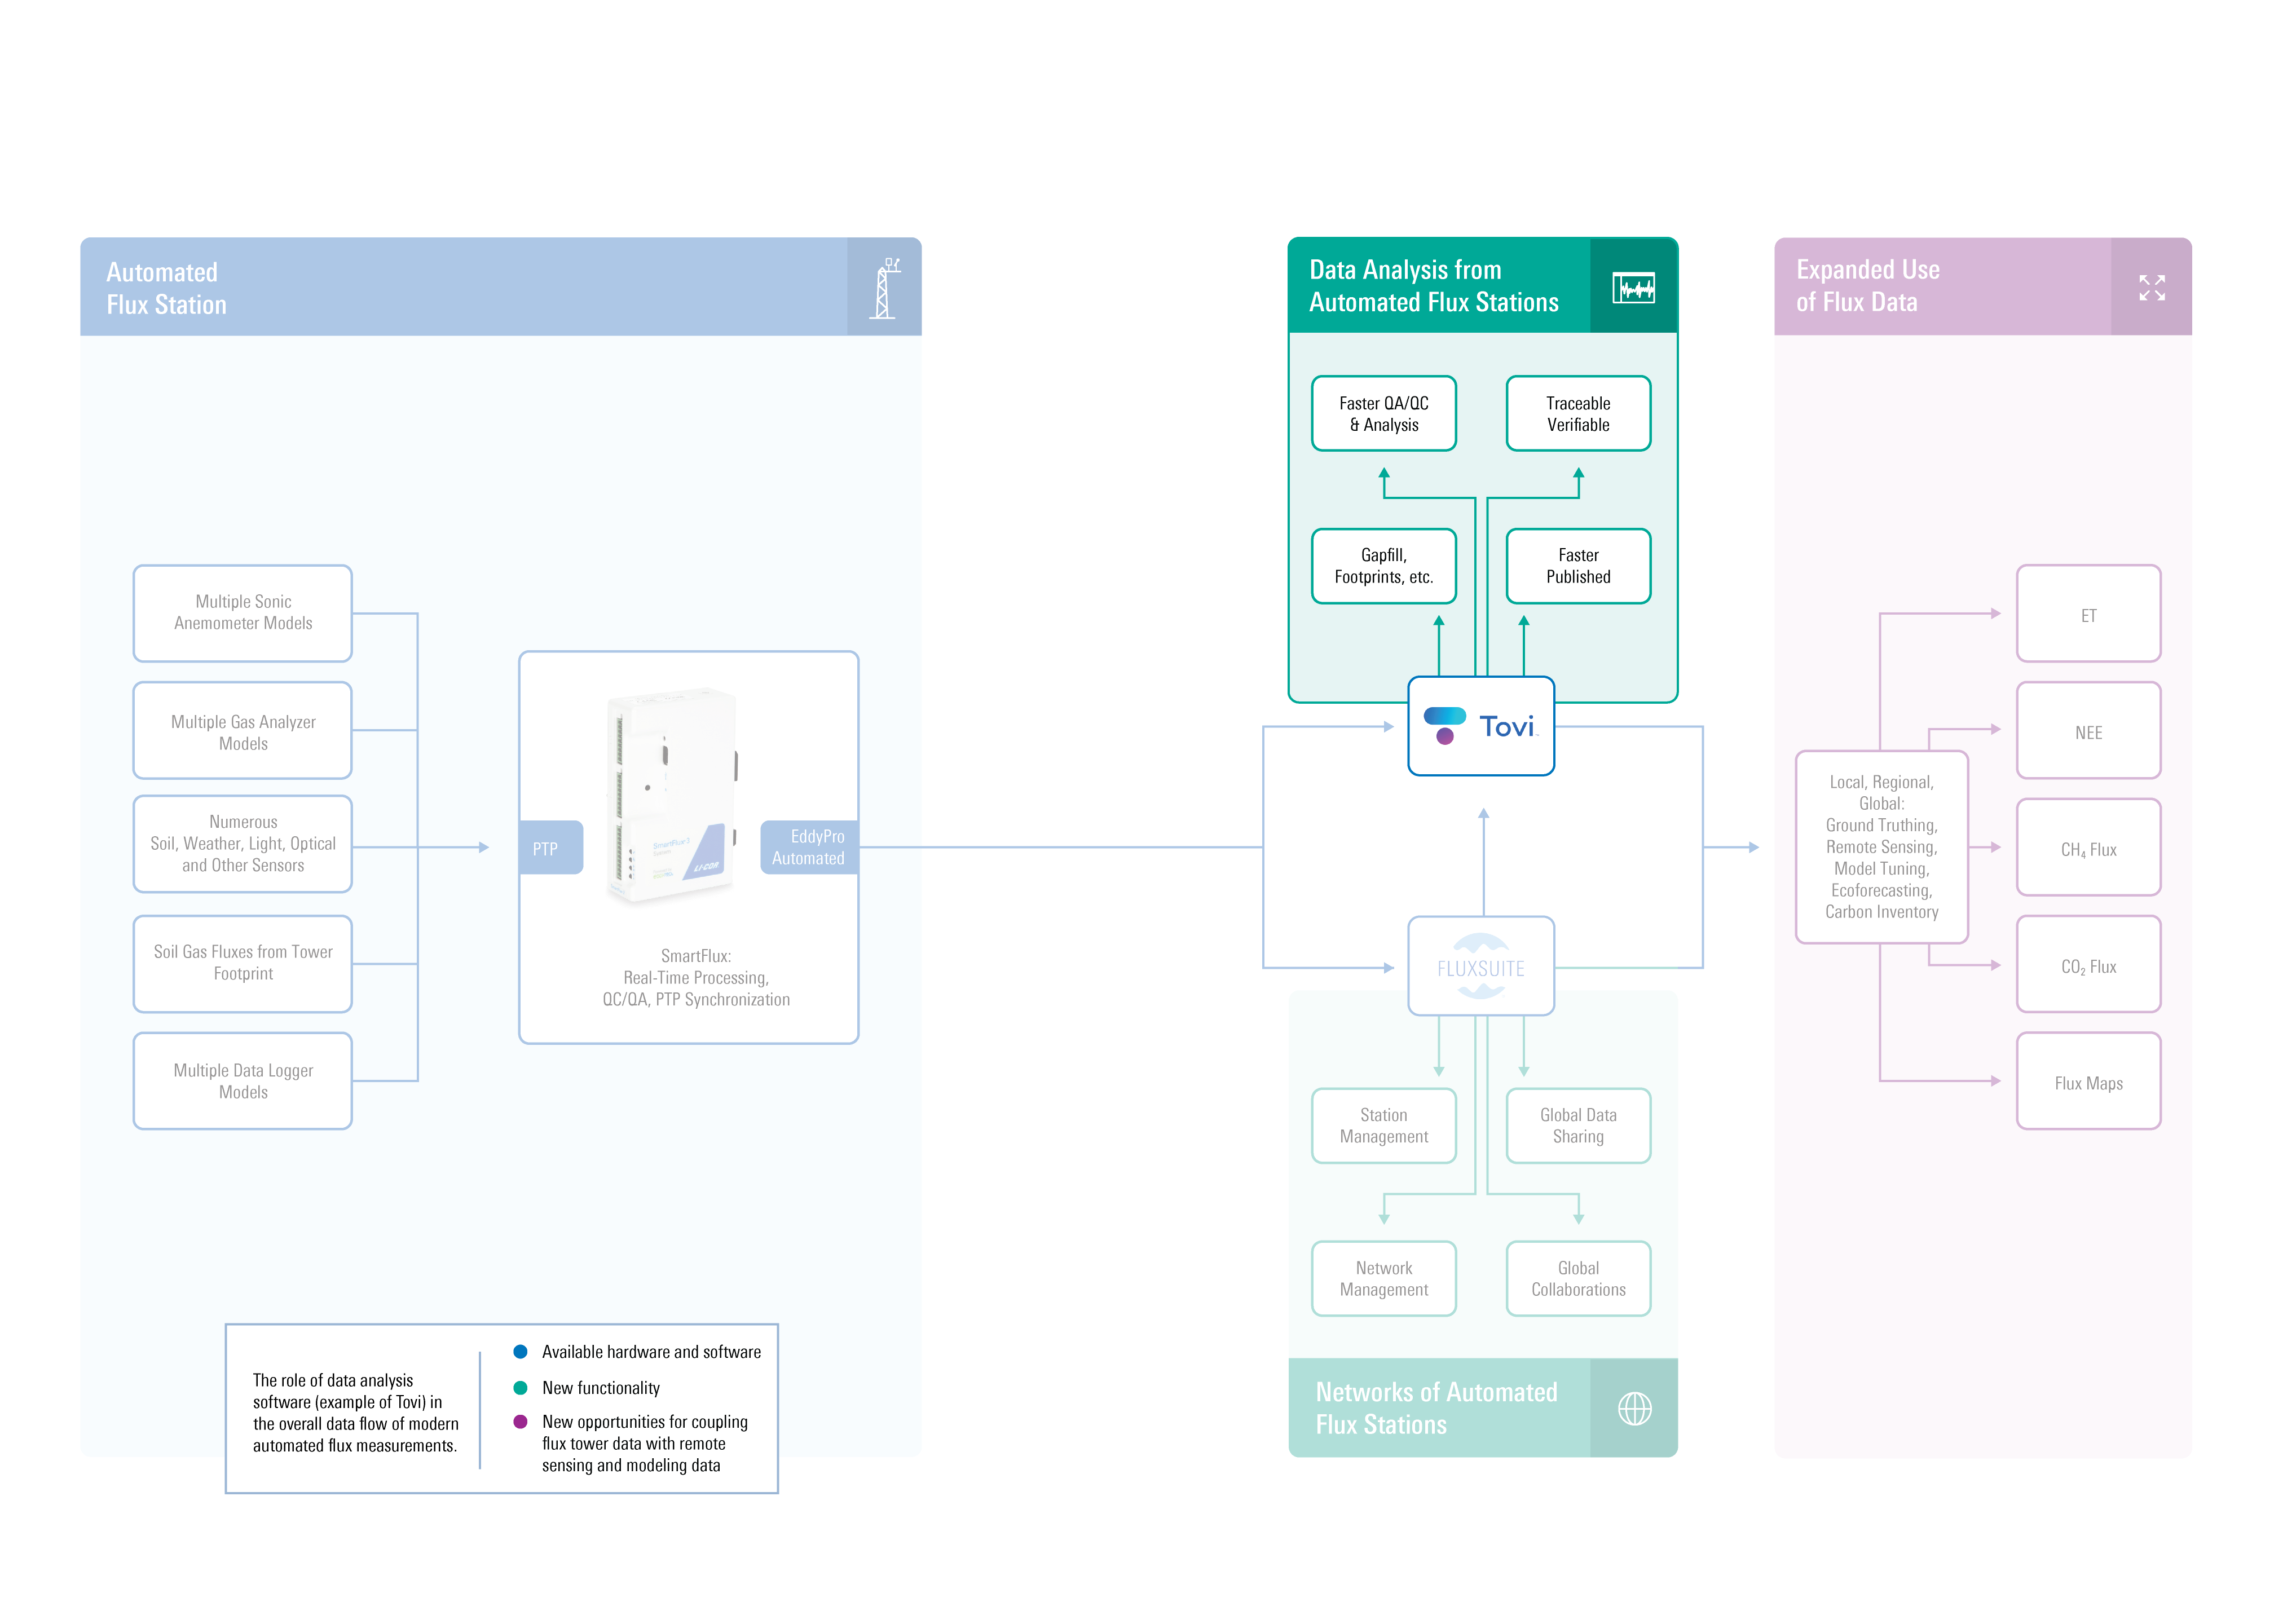Click the ET output box
The image size is (2274, 1624).
2088,613
